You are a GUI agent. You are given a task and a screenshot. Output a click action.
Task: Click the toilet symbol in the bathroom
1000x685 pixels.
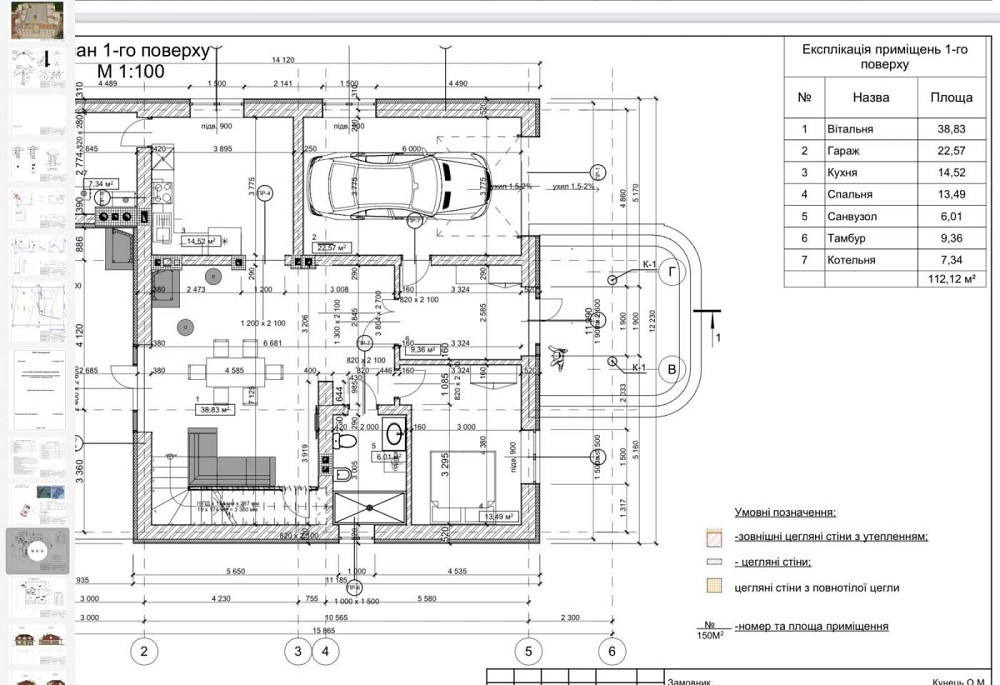[x=346, y=439]
